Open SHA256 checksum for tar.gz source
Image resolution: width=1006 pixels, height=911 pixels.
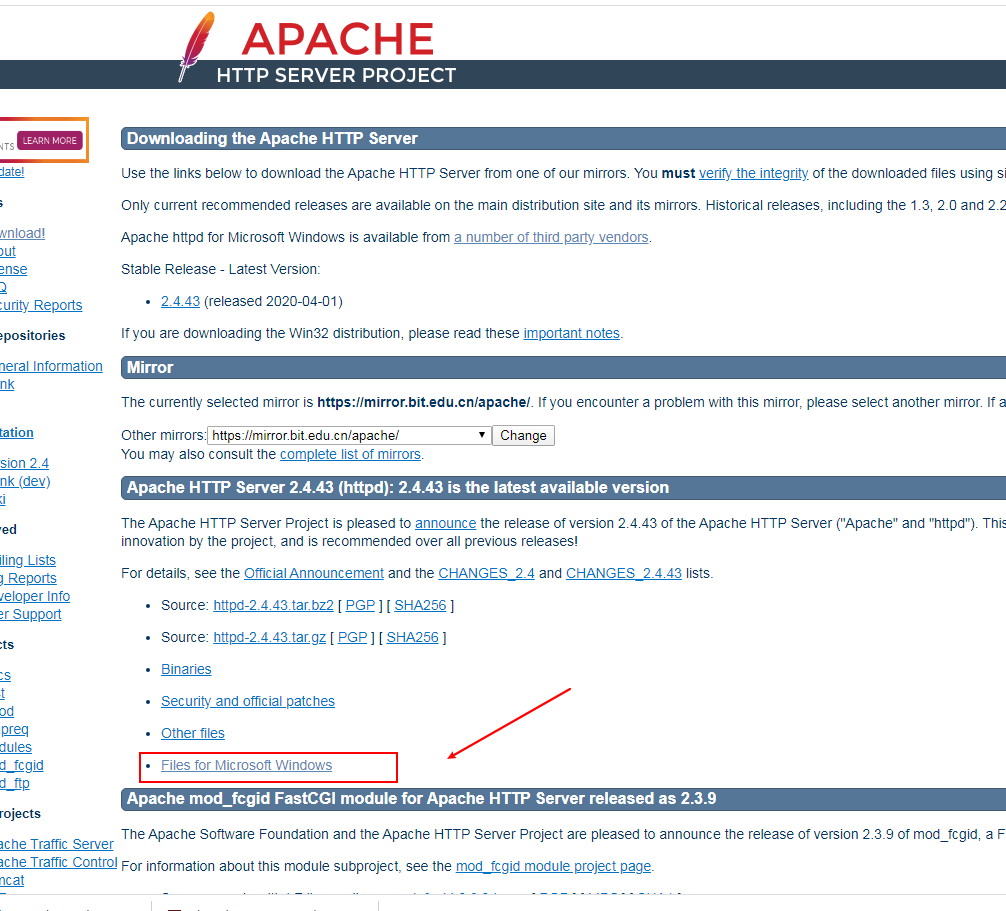tap(413, 638)
